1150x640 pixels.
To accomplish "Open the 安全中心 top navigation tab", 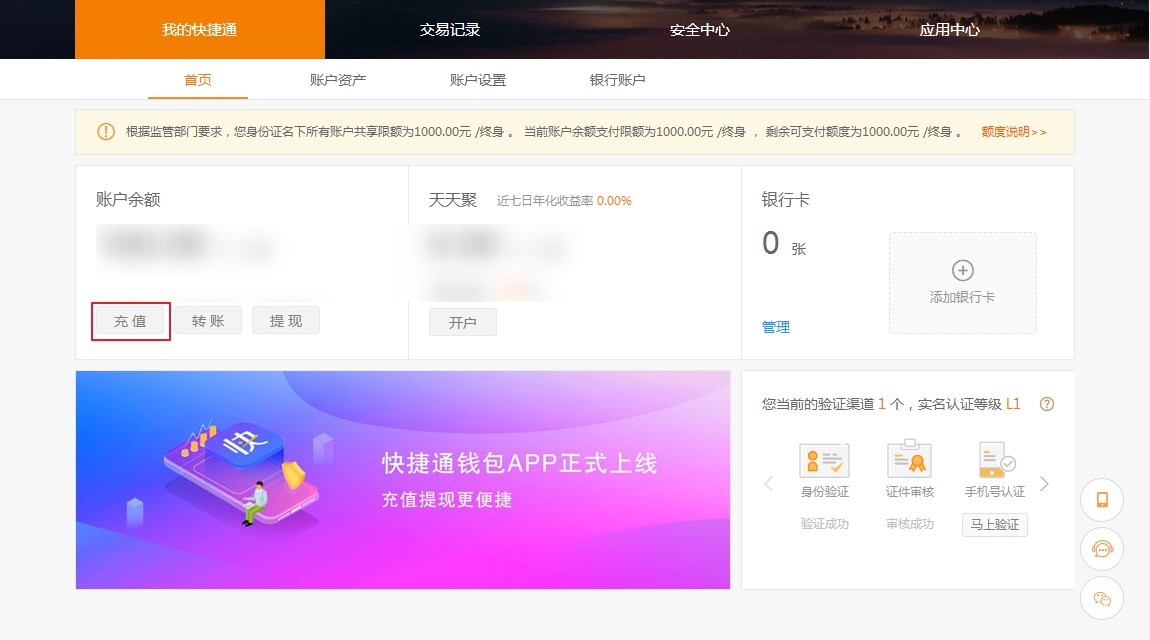I will pyautogui.click(x=700, y=29).
